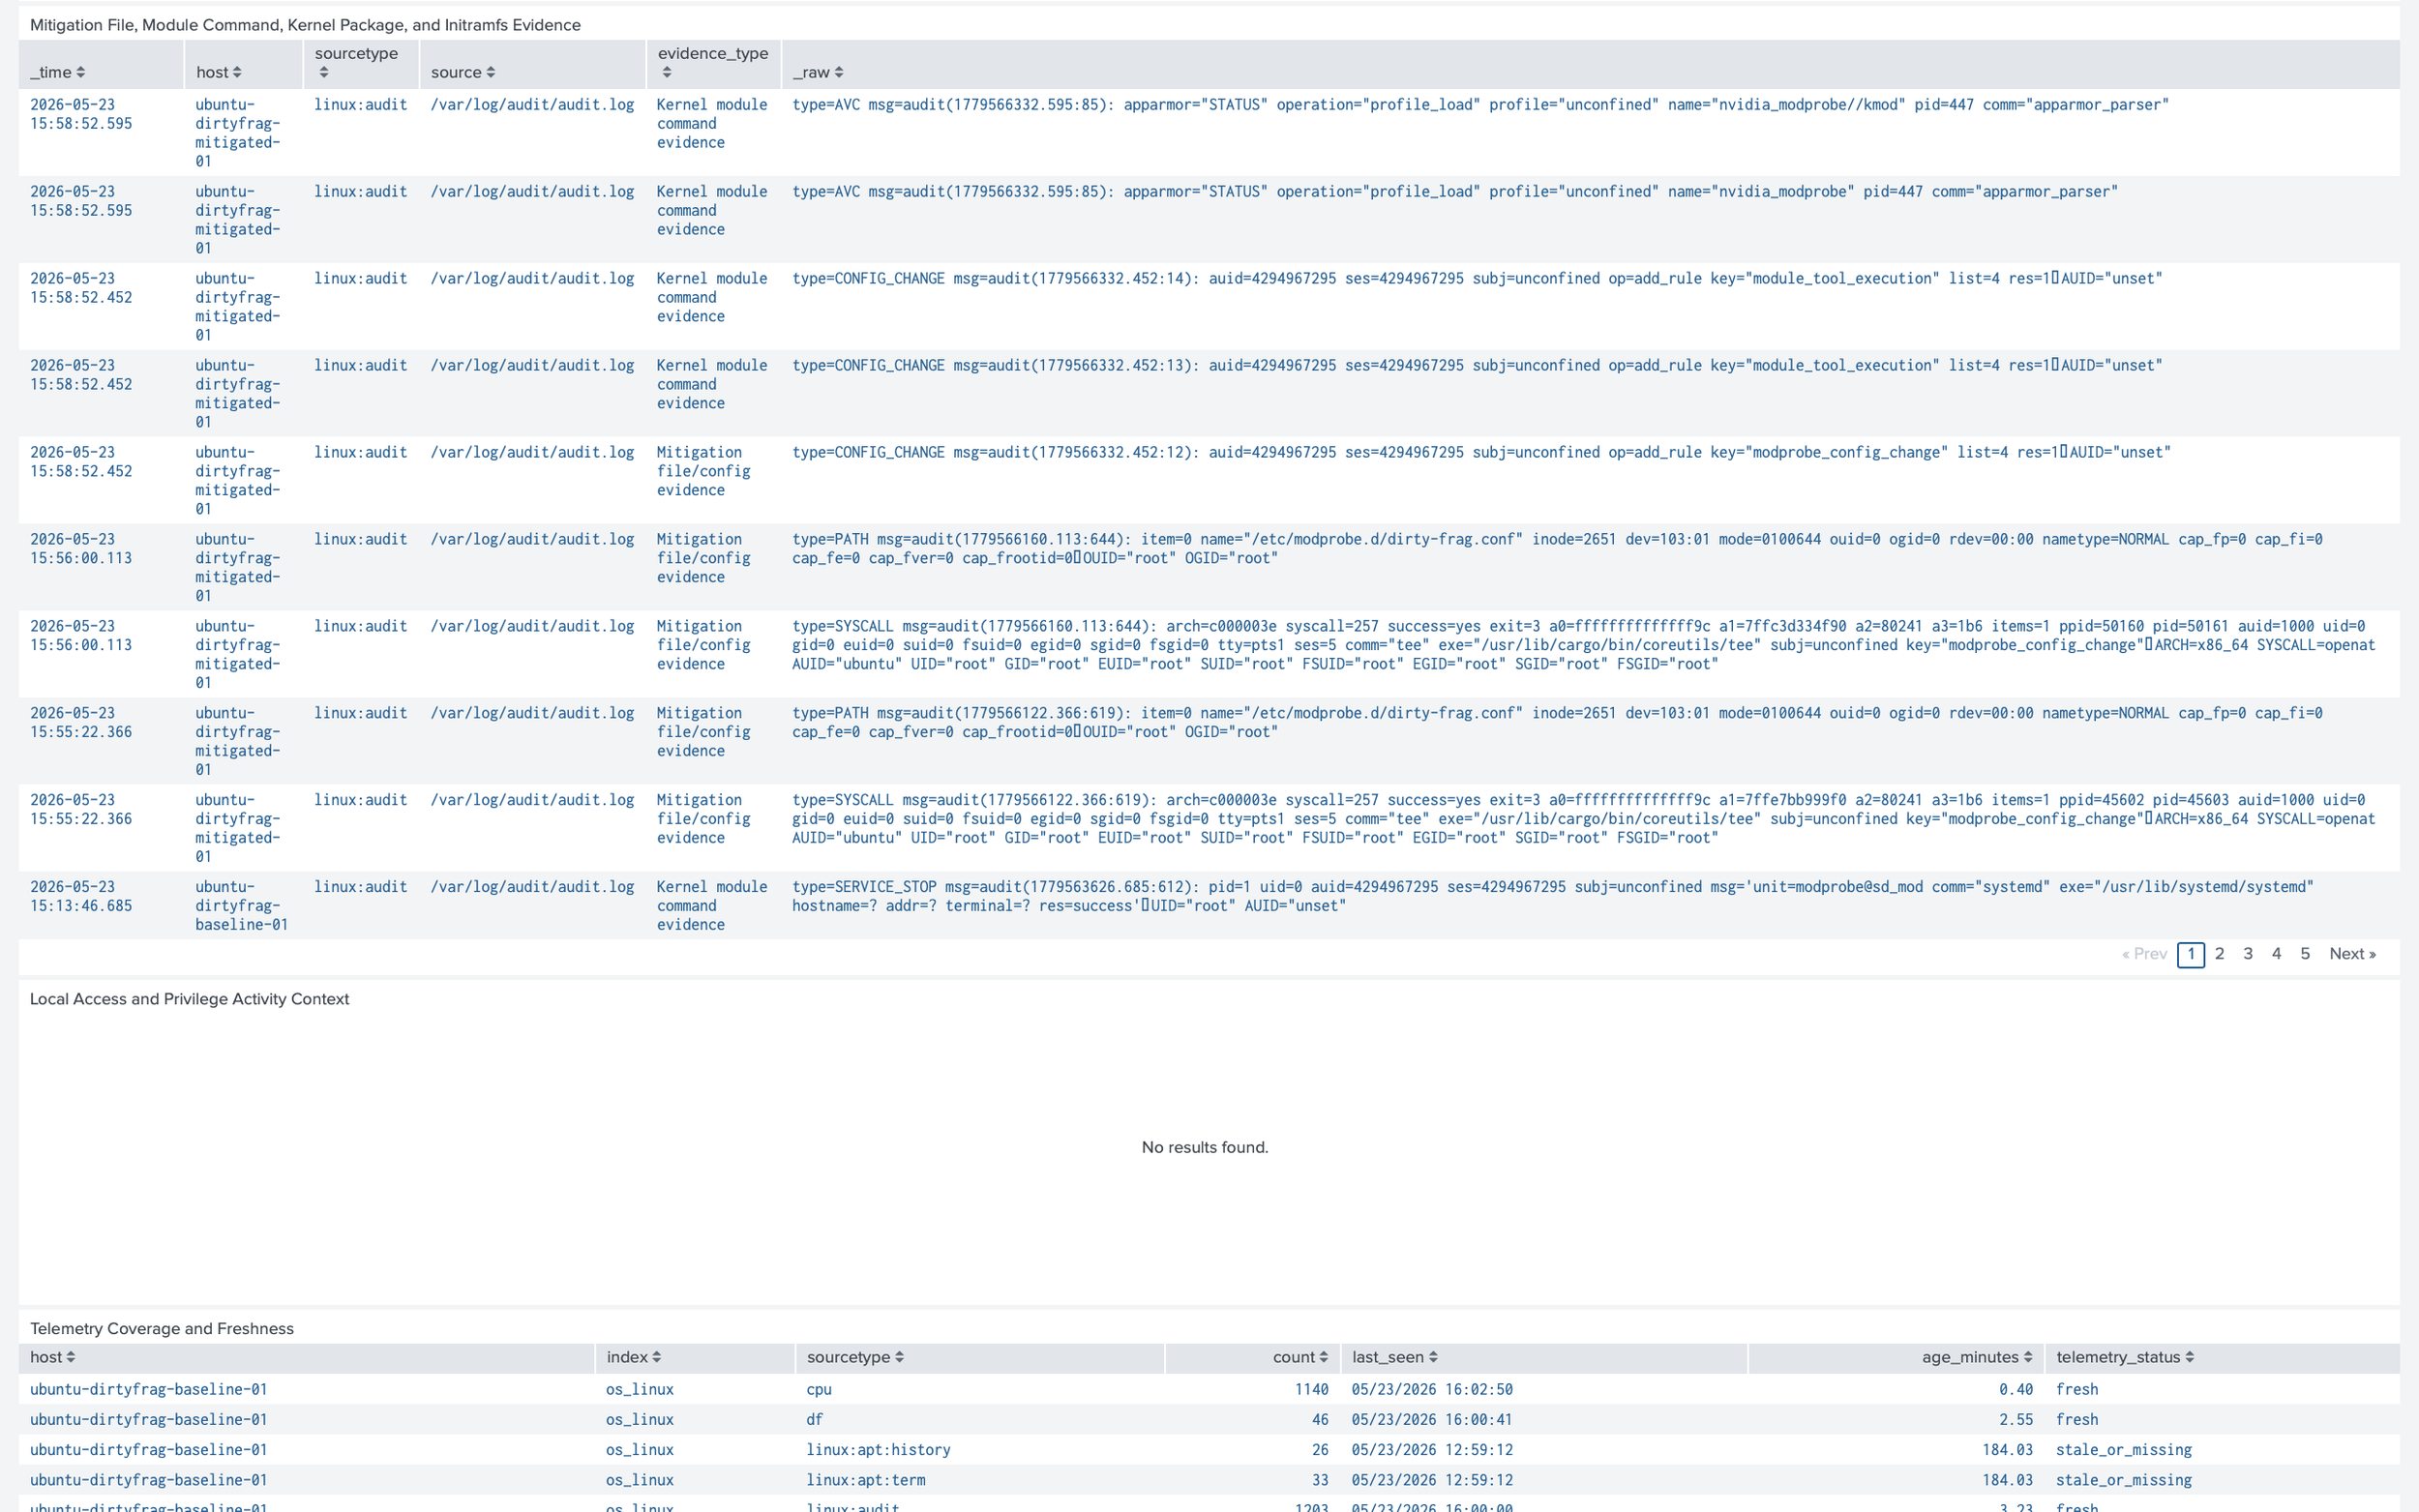The width and height of the screenshot is (2419, 1512).
Task: Click SYSCALL event with pid=50161
Action: (x=1583, y=644)
